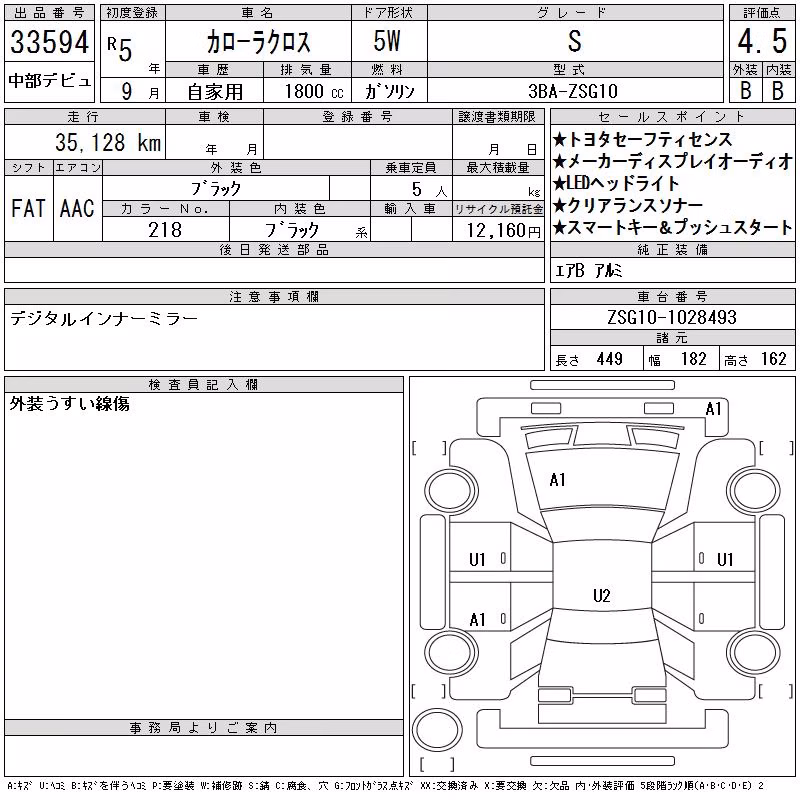Click the overall score 4.5
Screen dimensions: 800x800
[x=762, y=41]
